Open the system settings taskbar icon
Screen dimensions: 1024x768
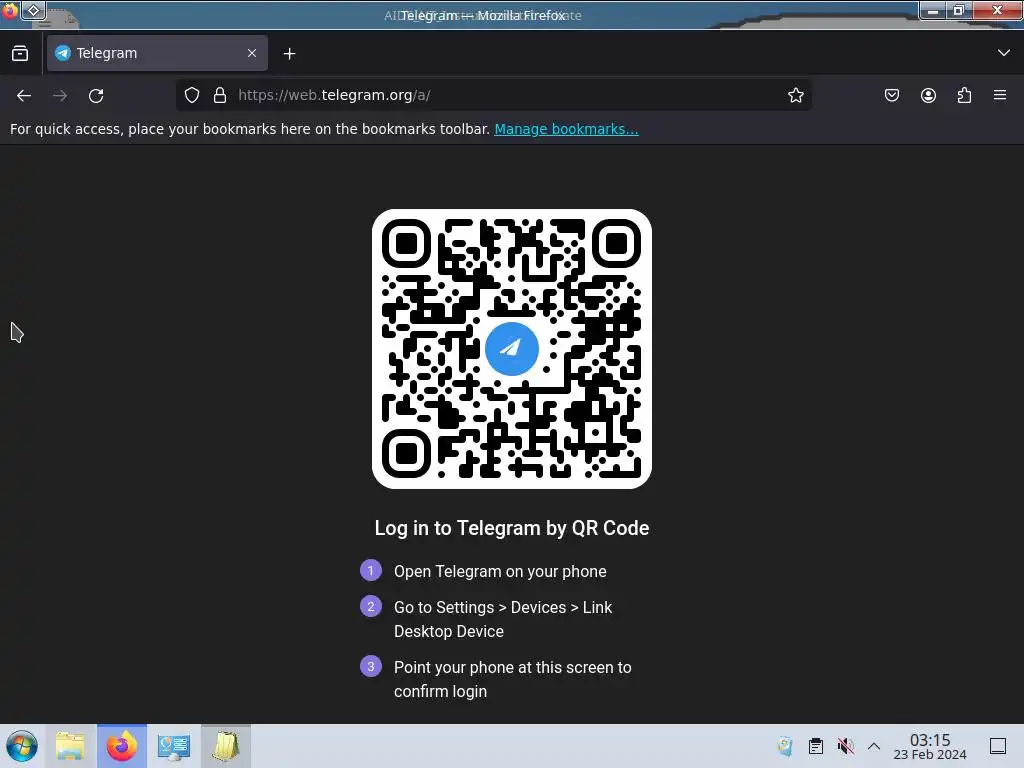174,746
